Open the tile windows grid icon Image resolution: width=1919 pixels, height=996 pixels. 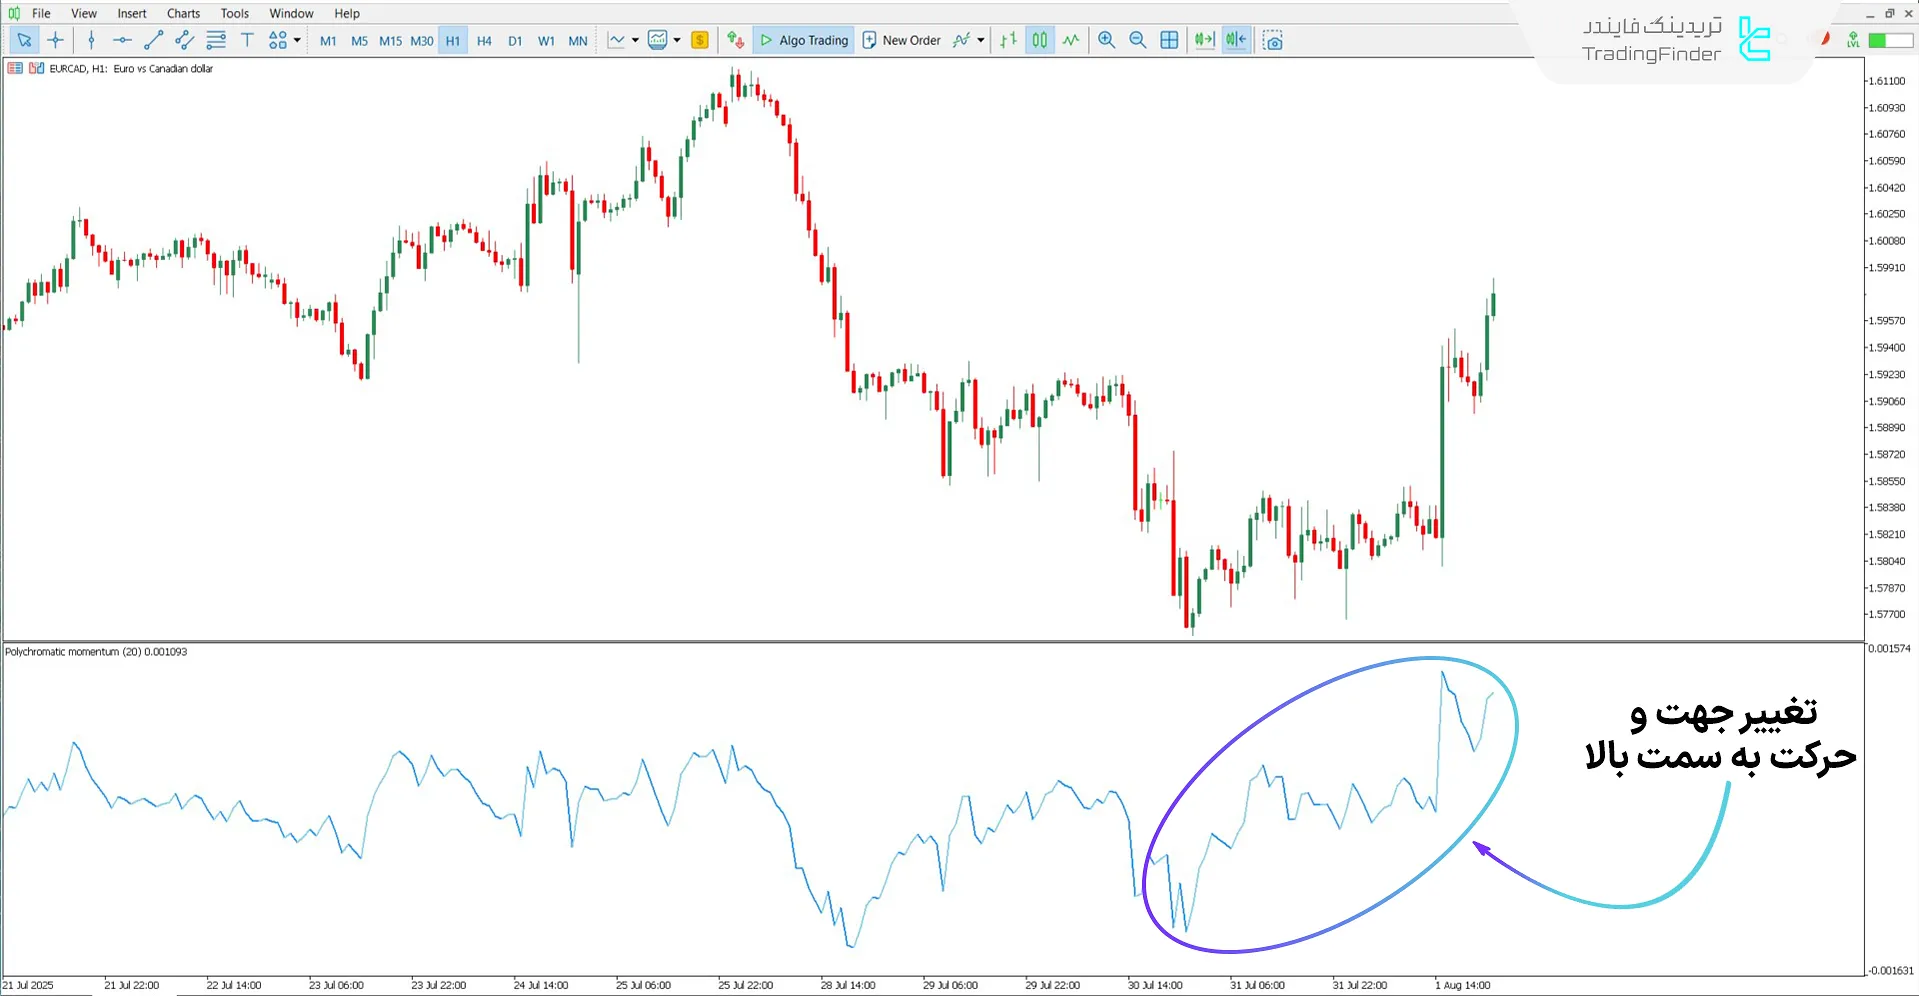pos(1169,40)
